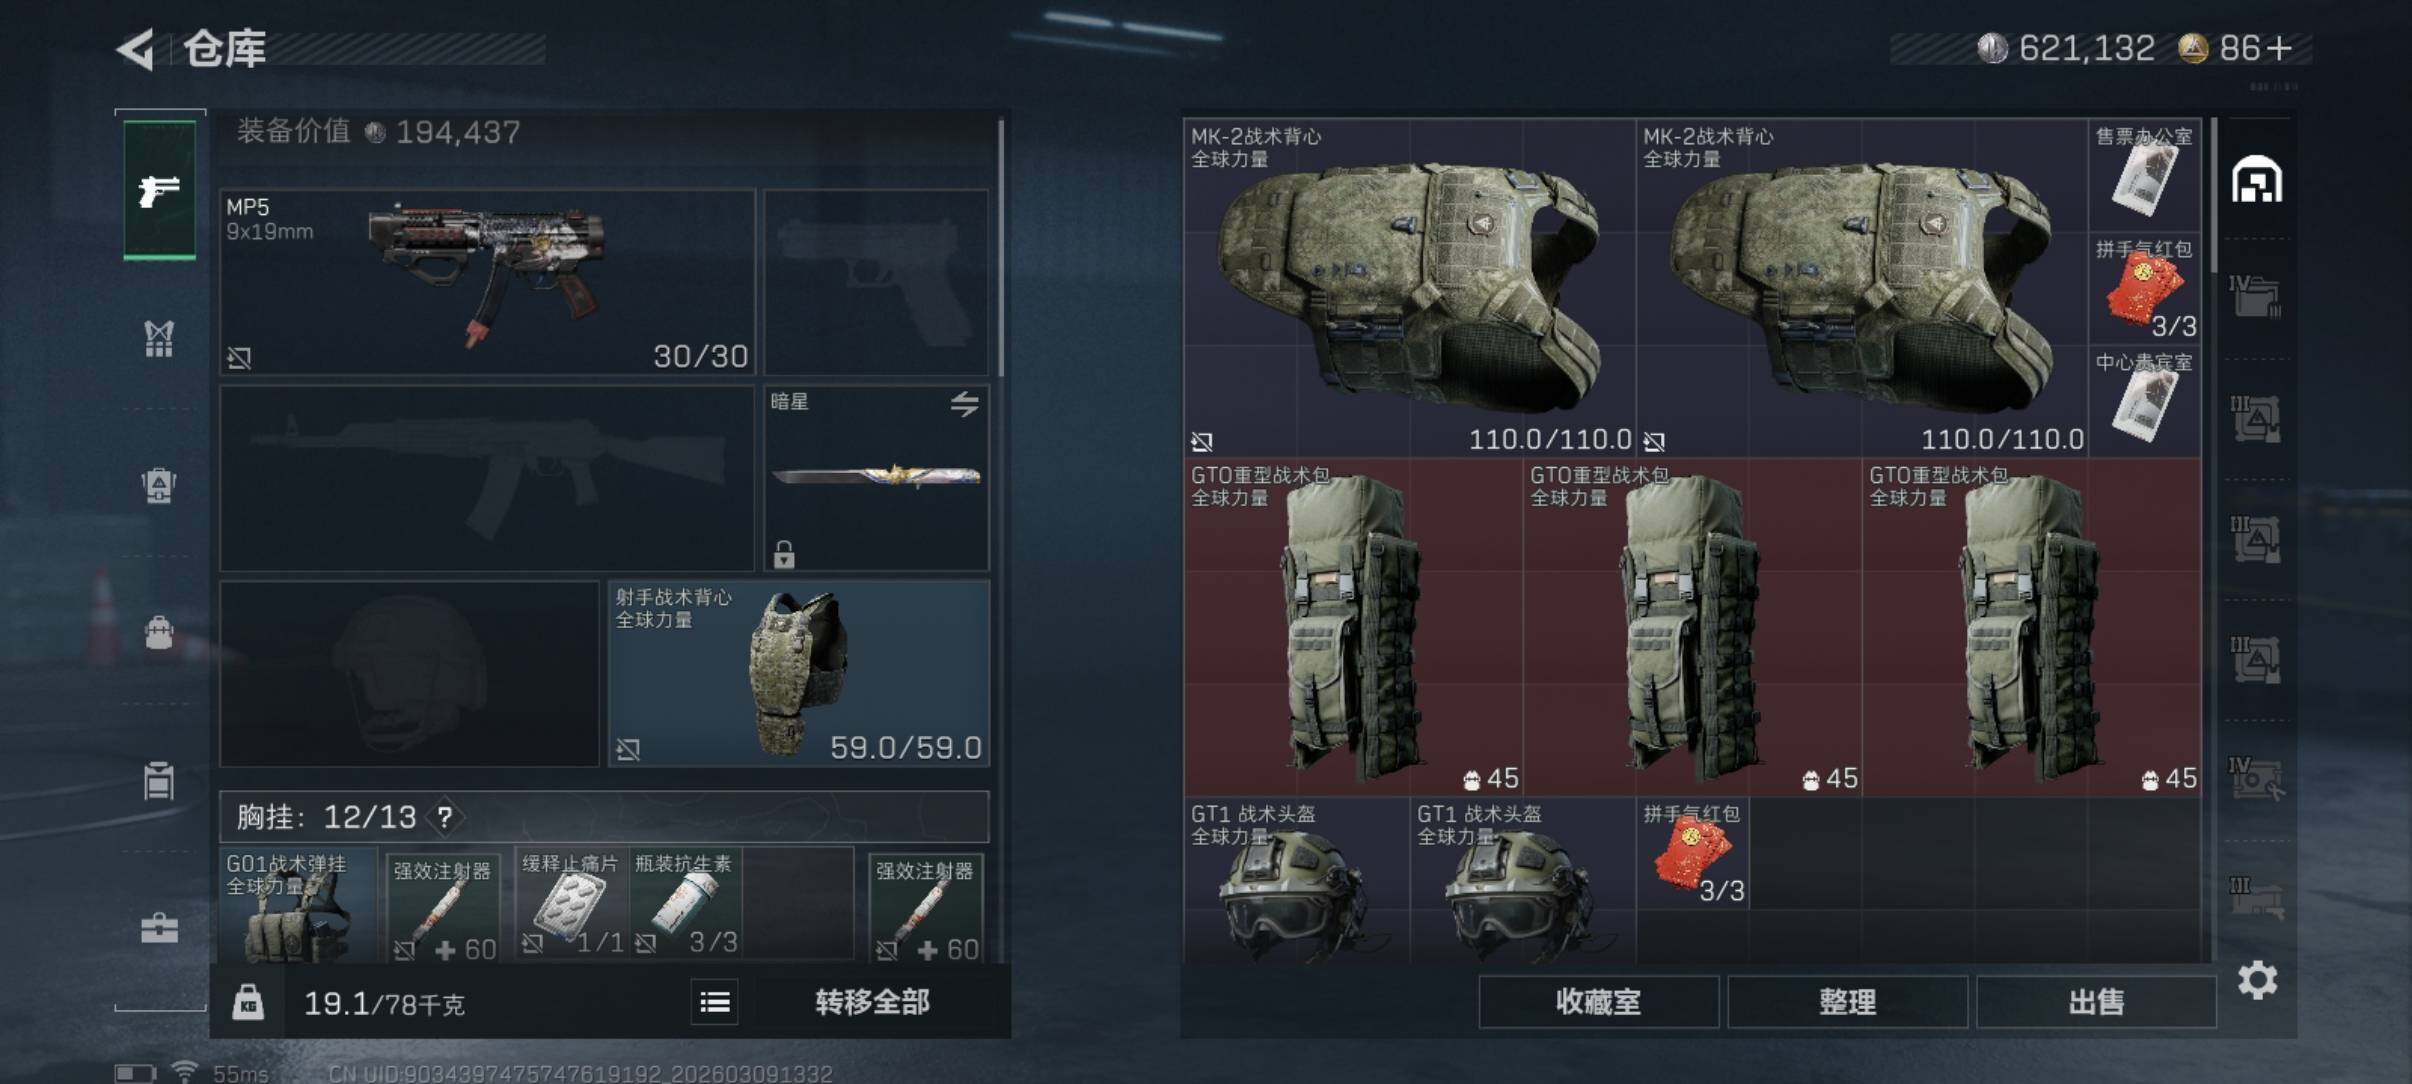Toggle the swap arrows on 暗星 knife
Image resolution: width=2412 pixels, height=1084 pixels.
coord(964,404)
